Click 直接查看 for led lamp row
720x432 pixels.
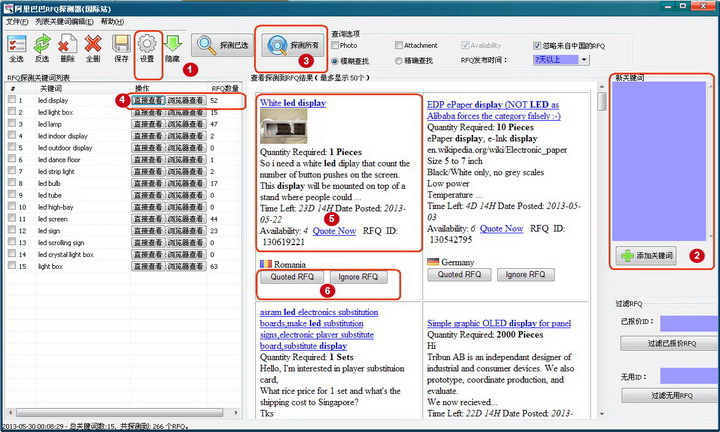[x=148, y=124]
